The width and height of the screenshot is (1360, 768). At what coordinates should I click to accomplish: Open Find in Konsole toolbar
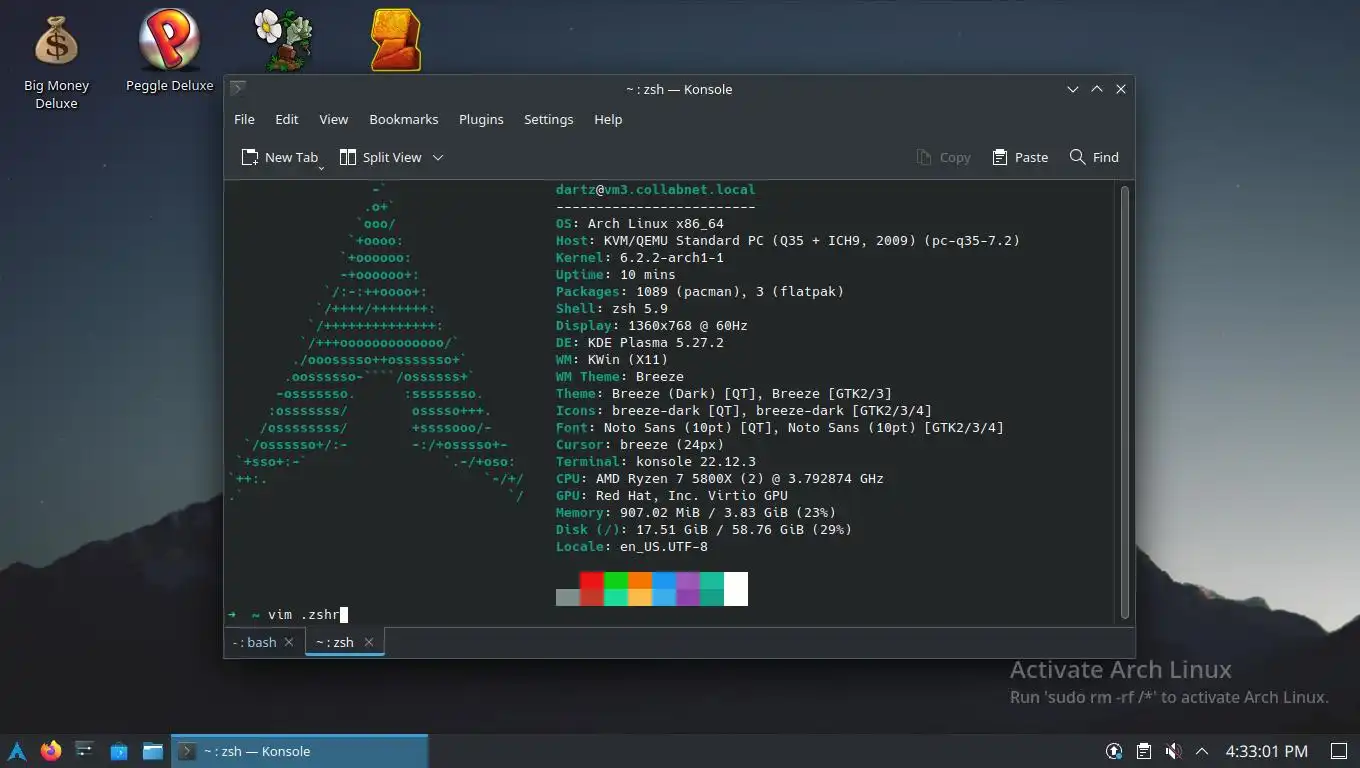pyautogui.click(x=1094, y=157)
